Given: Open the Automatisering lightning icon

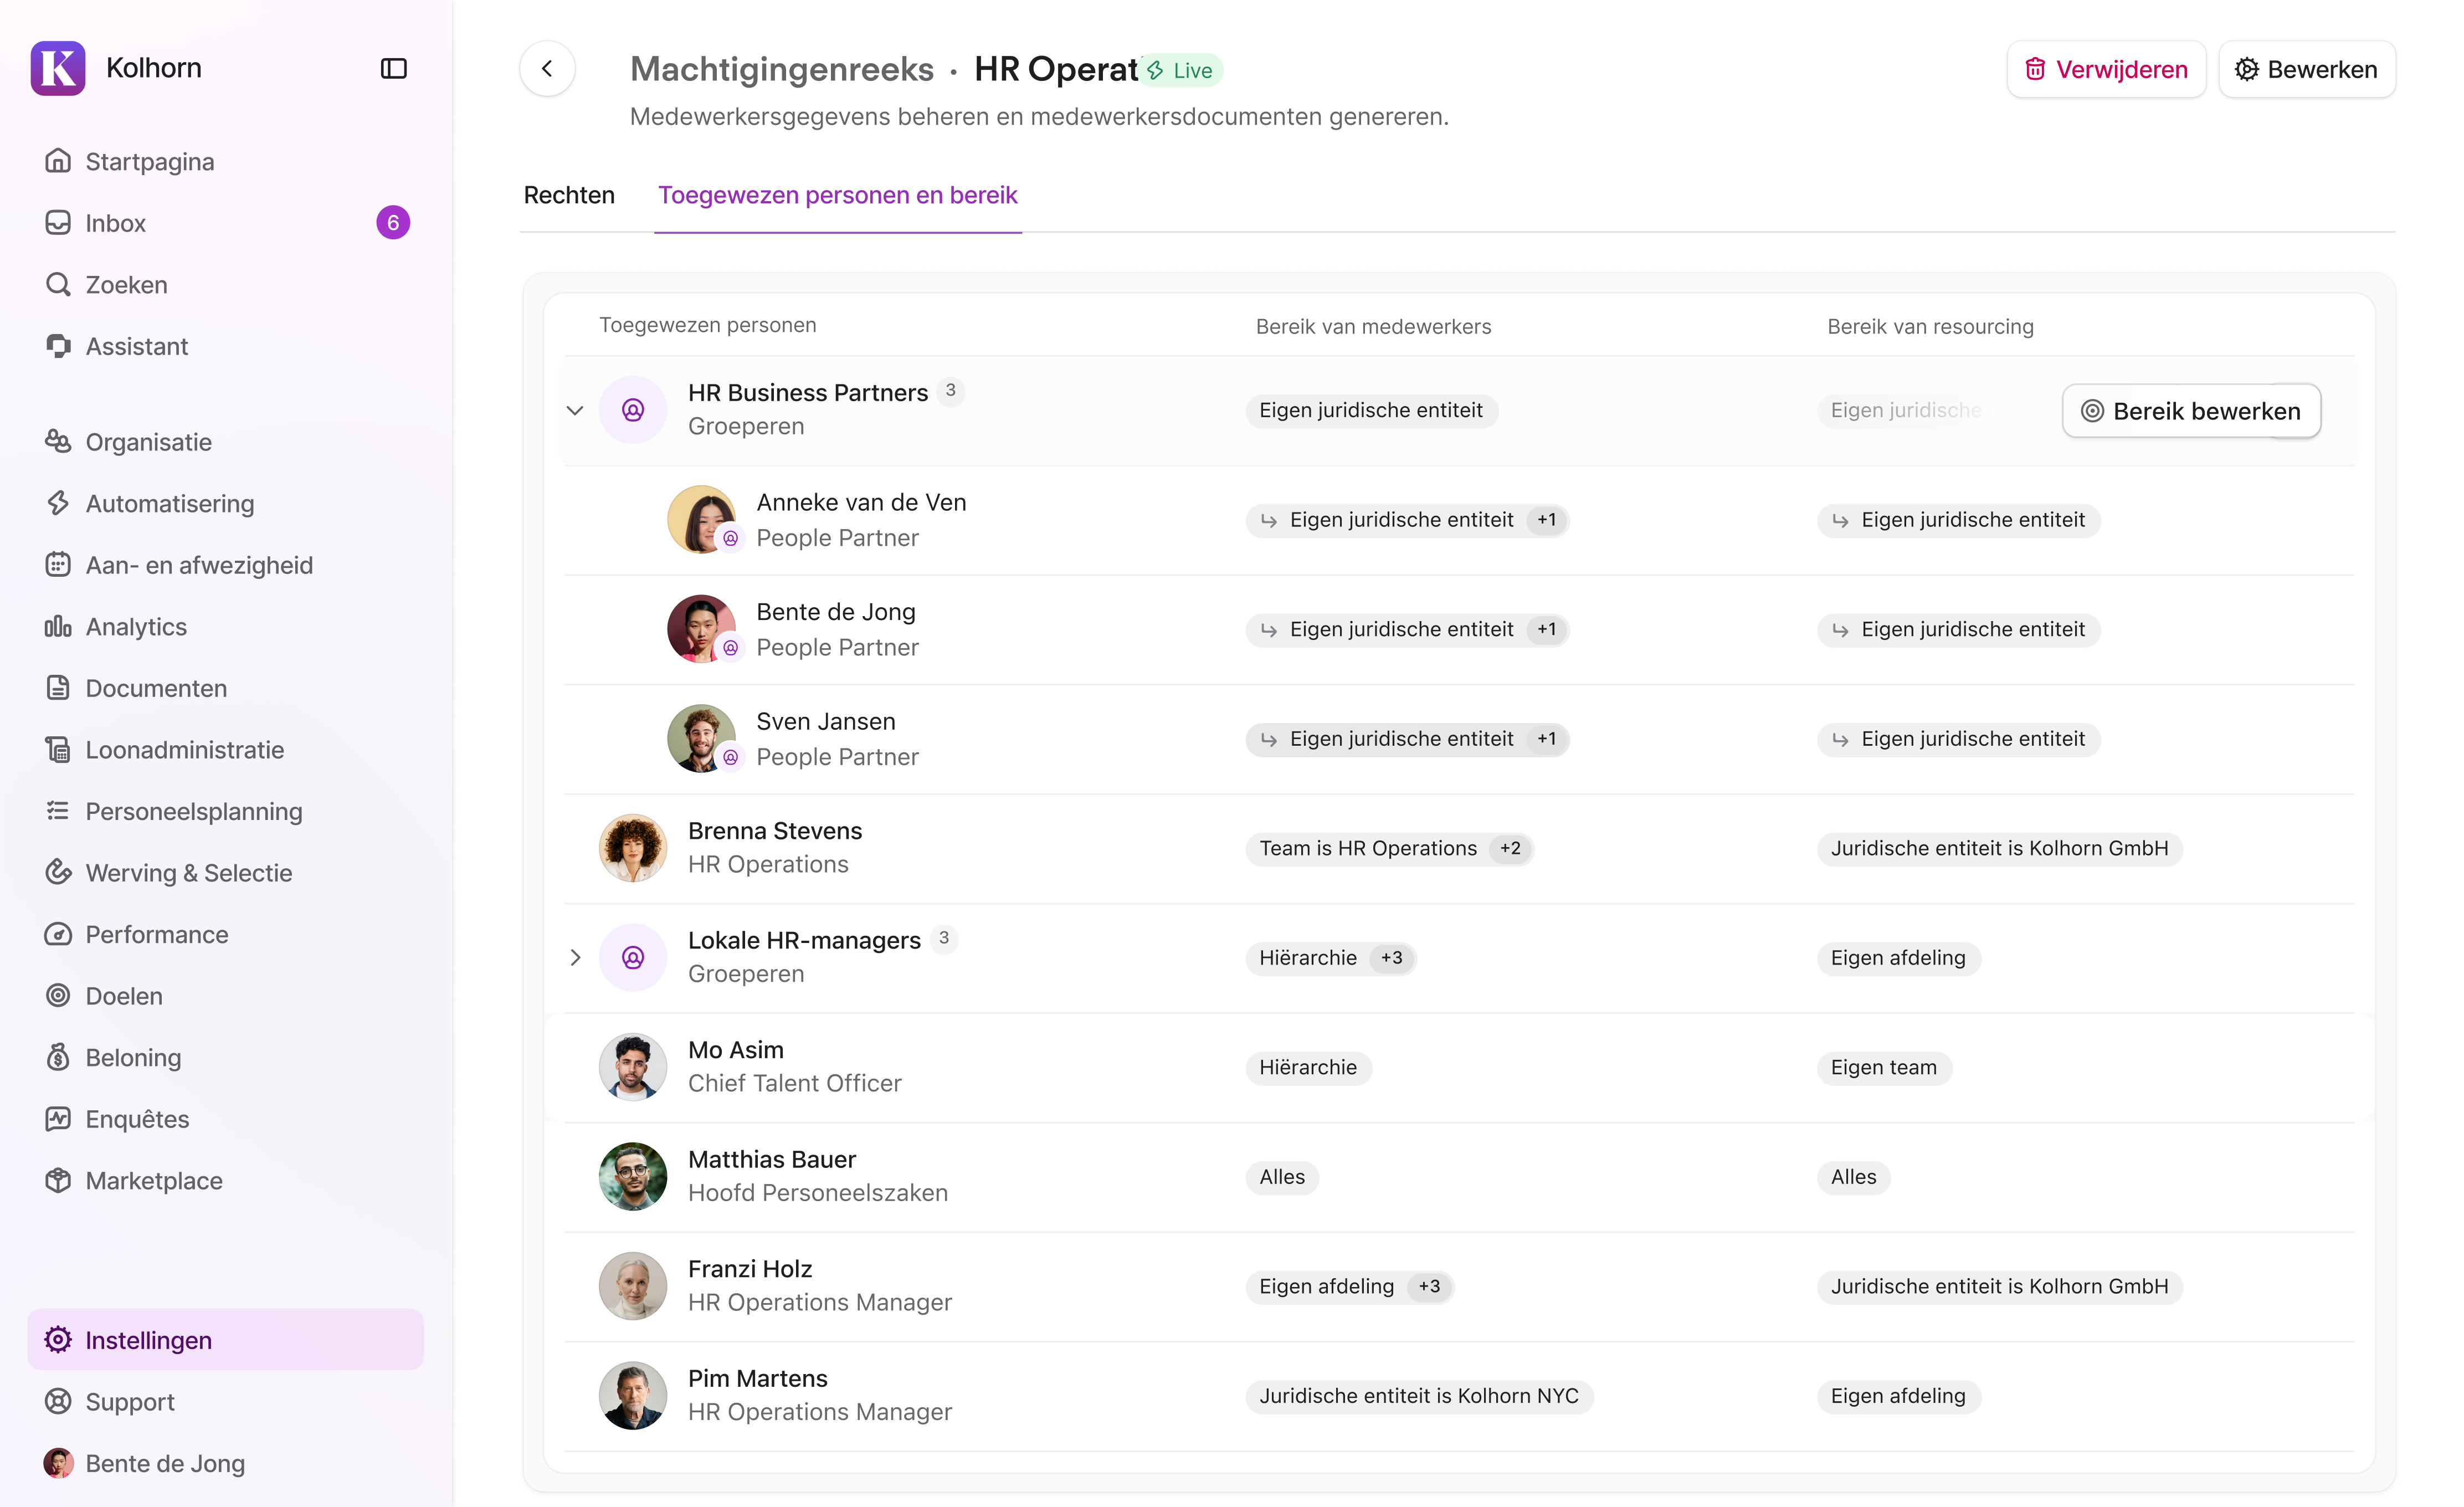Looking at the screenshot, I should pyautogui.click(x=58, y=503).
